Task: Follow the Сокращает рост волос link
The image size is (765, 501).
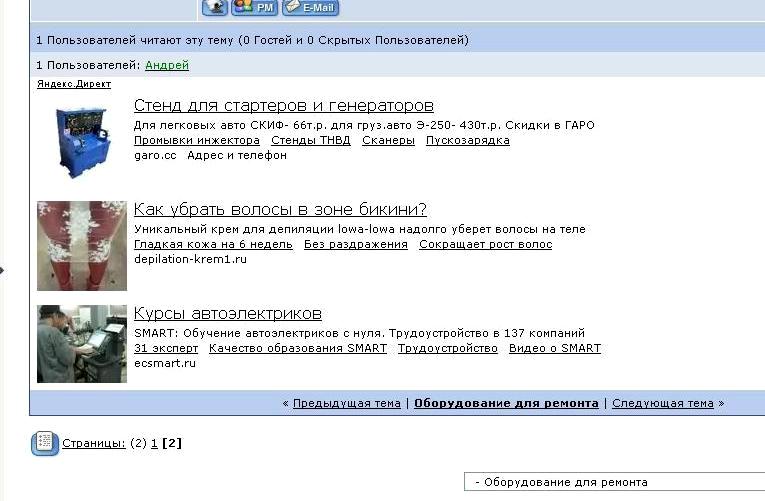Action: click(x=485, y=244)
